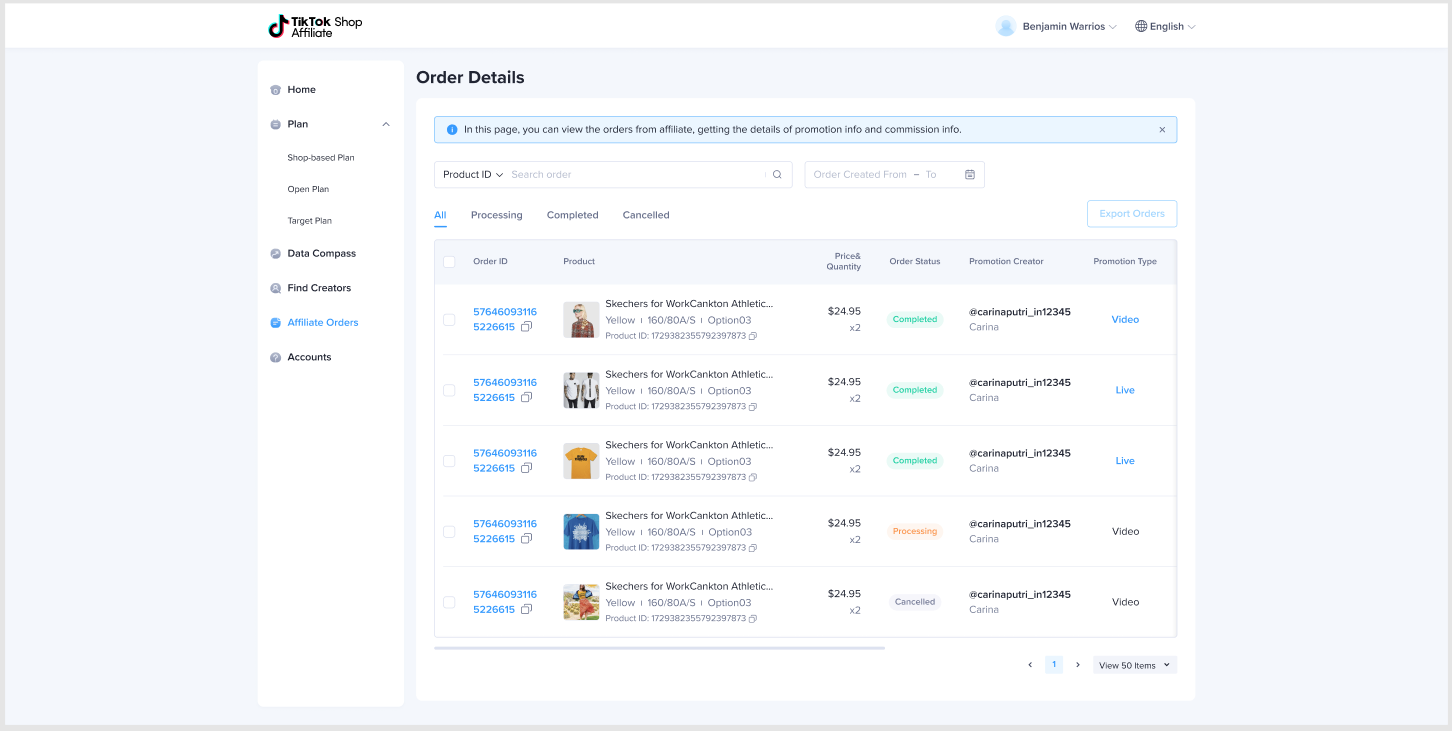1452x731 pixels.
Task: Click the orange Processing status badge
Action: pos(915,532)
